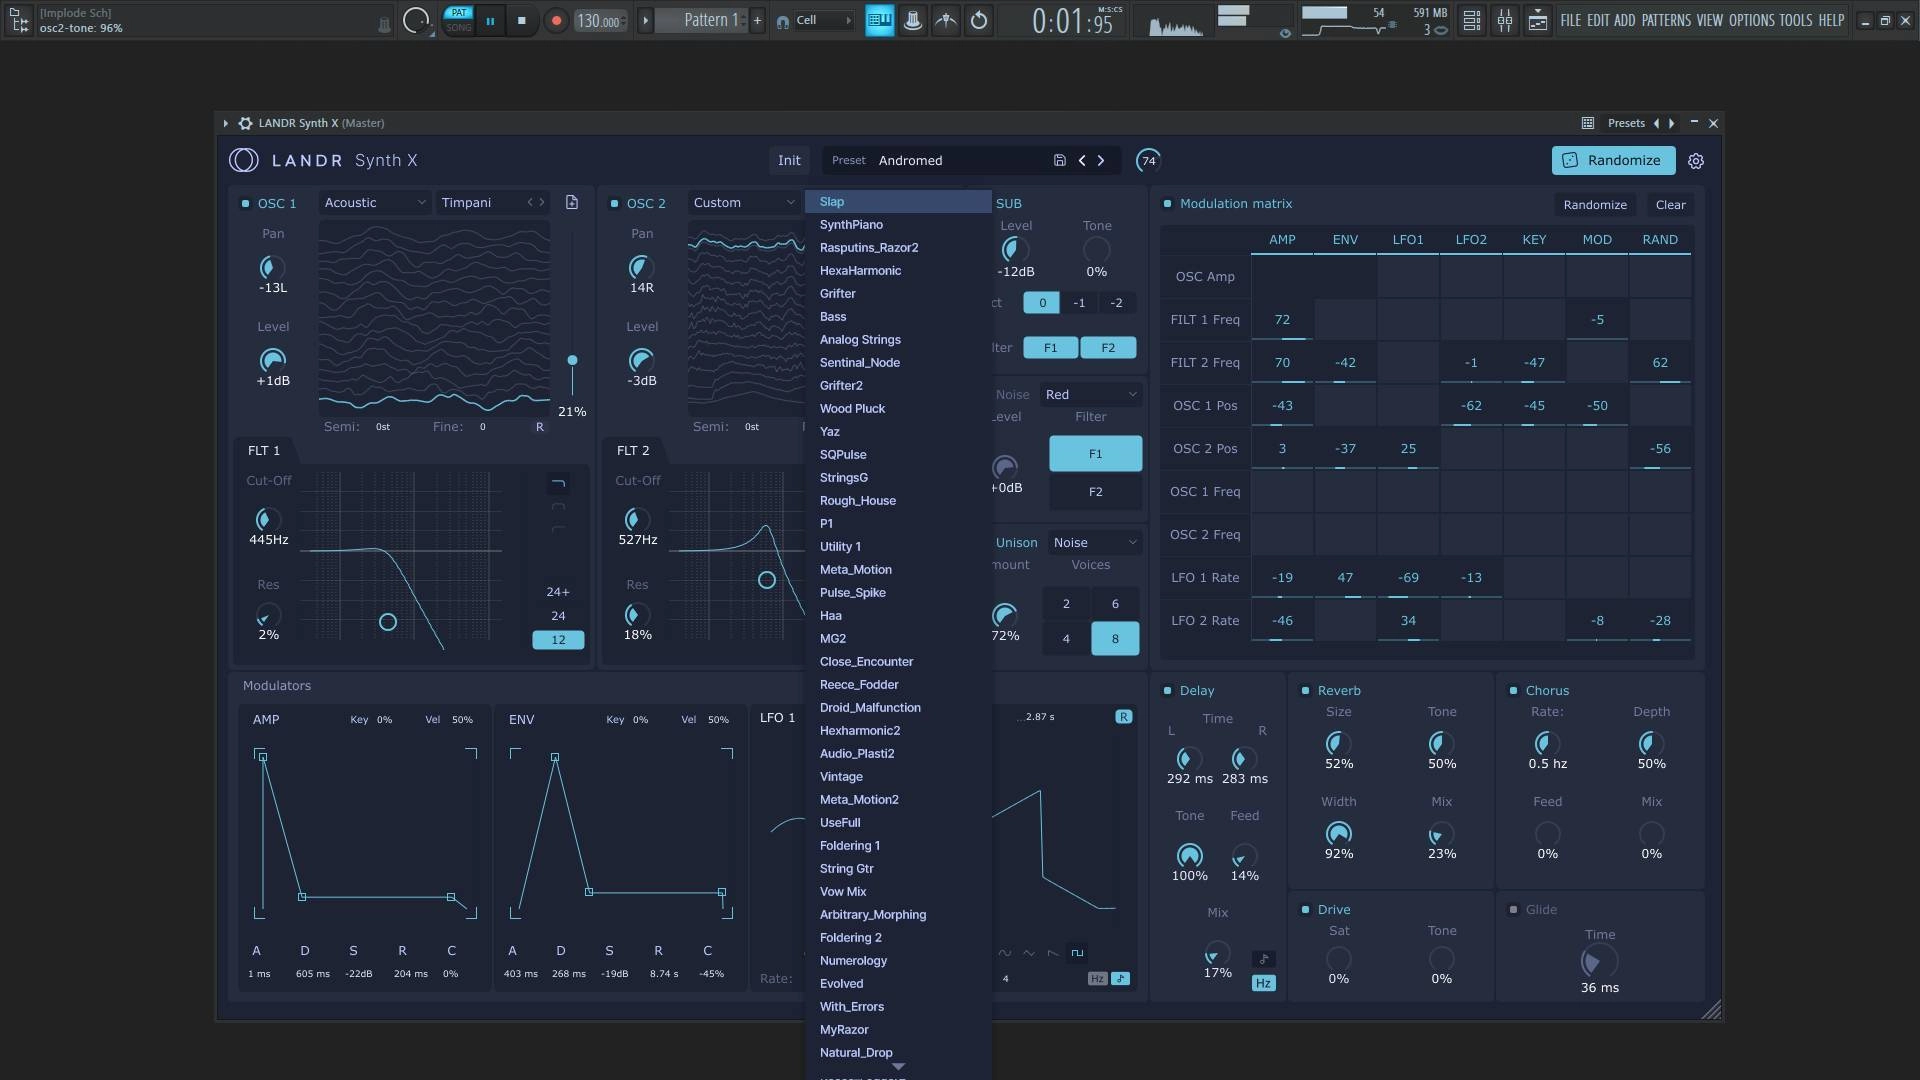Go to next preset beside Andromed
The image size is (1920, 1080).
(x=1101, y=160)
